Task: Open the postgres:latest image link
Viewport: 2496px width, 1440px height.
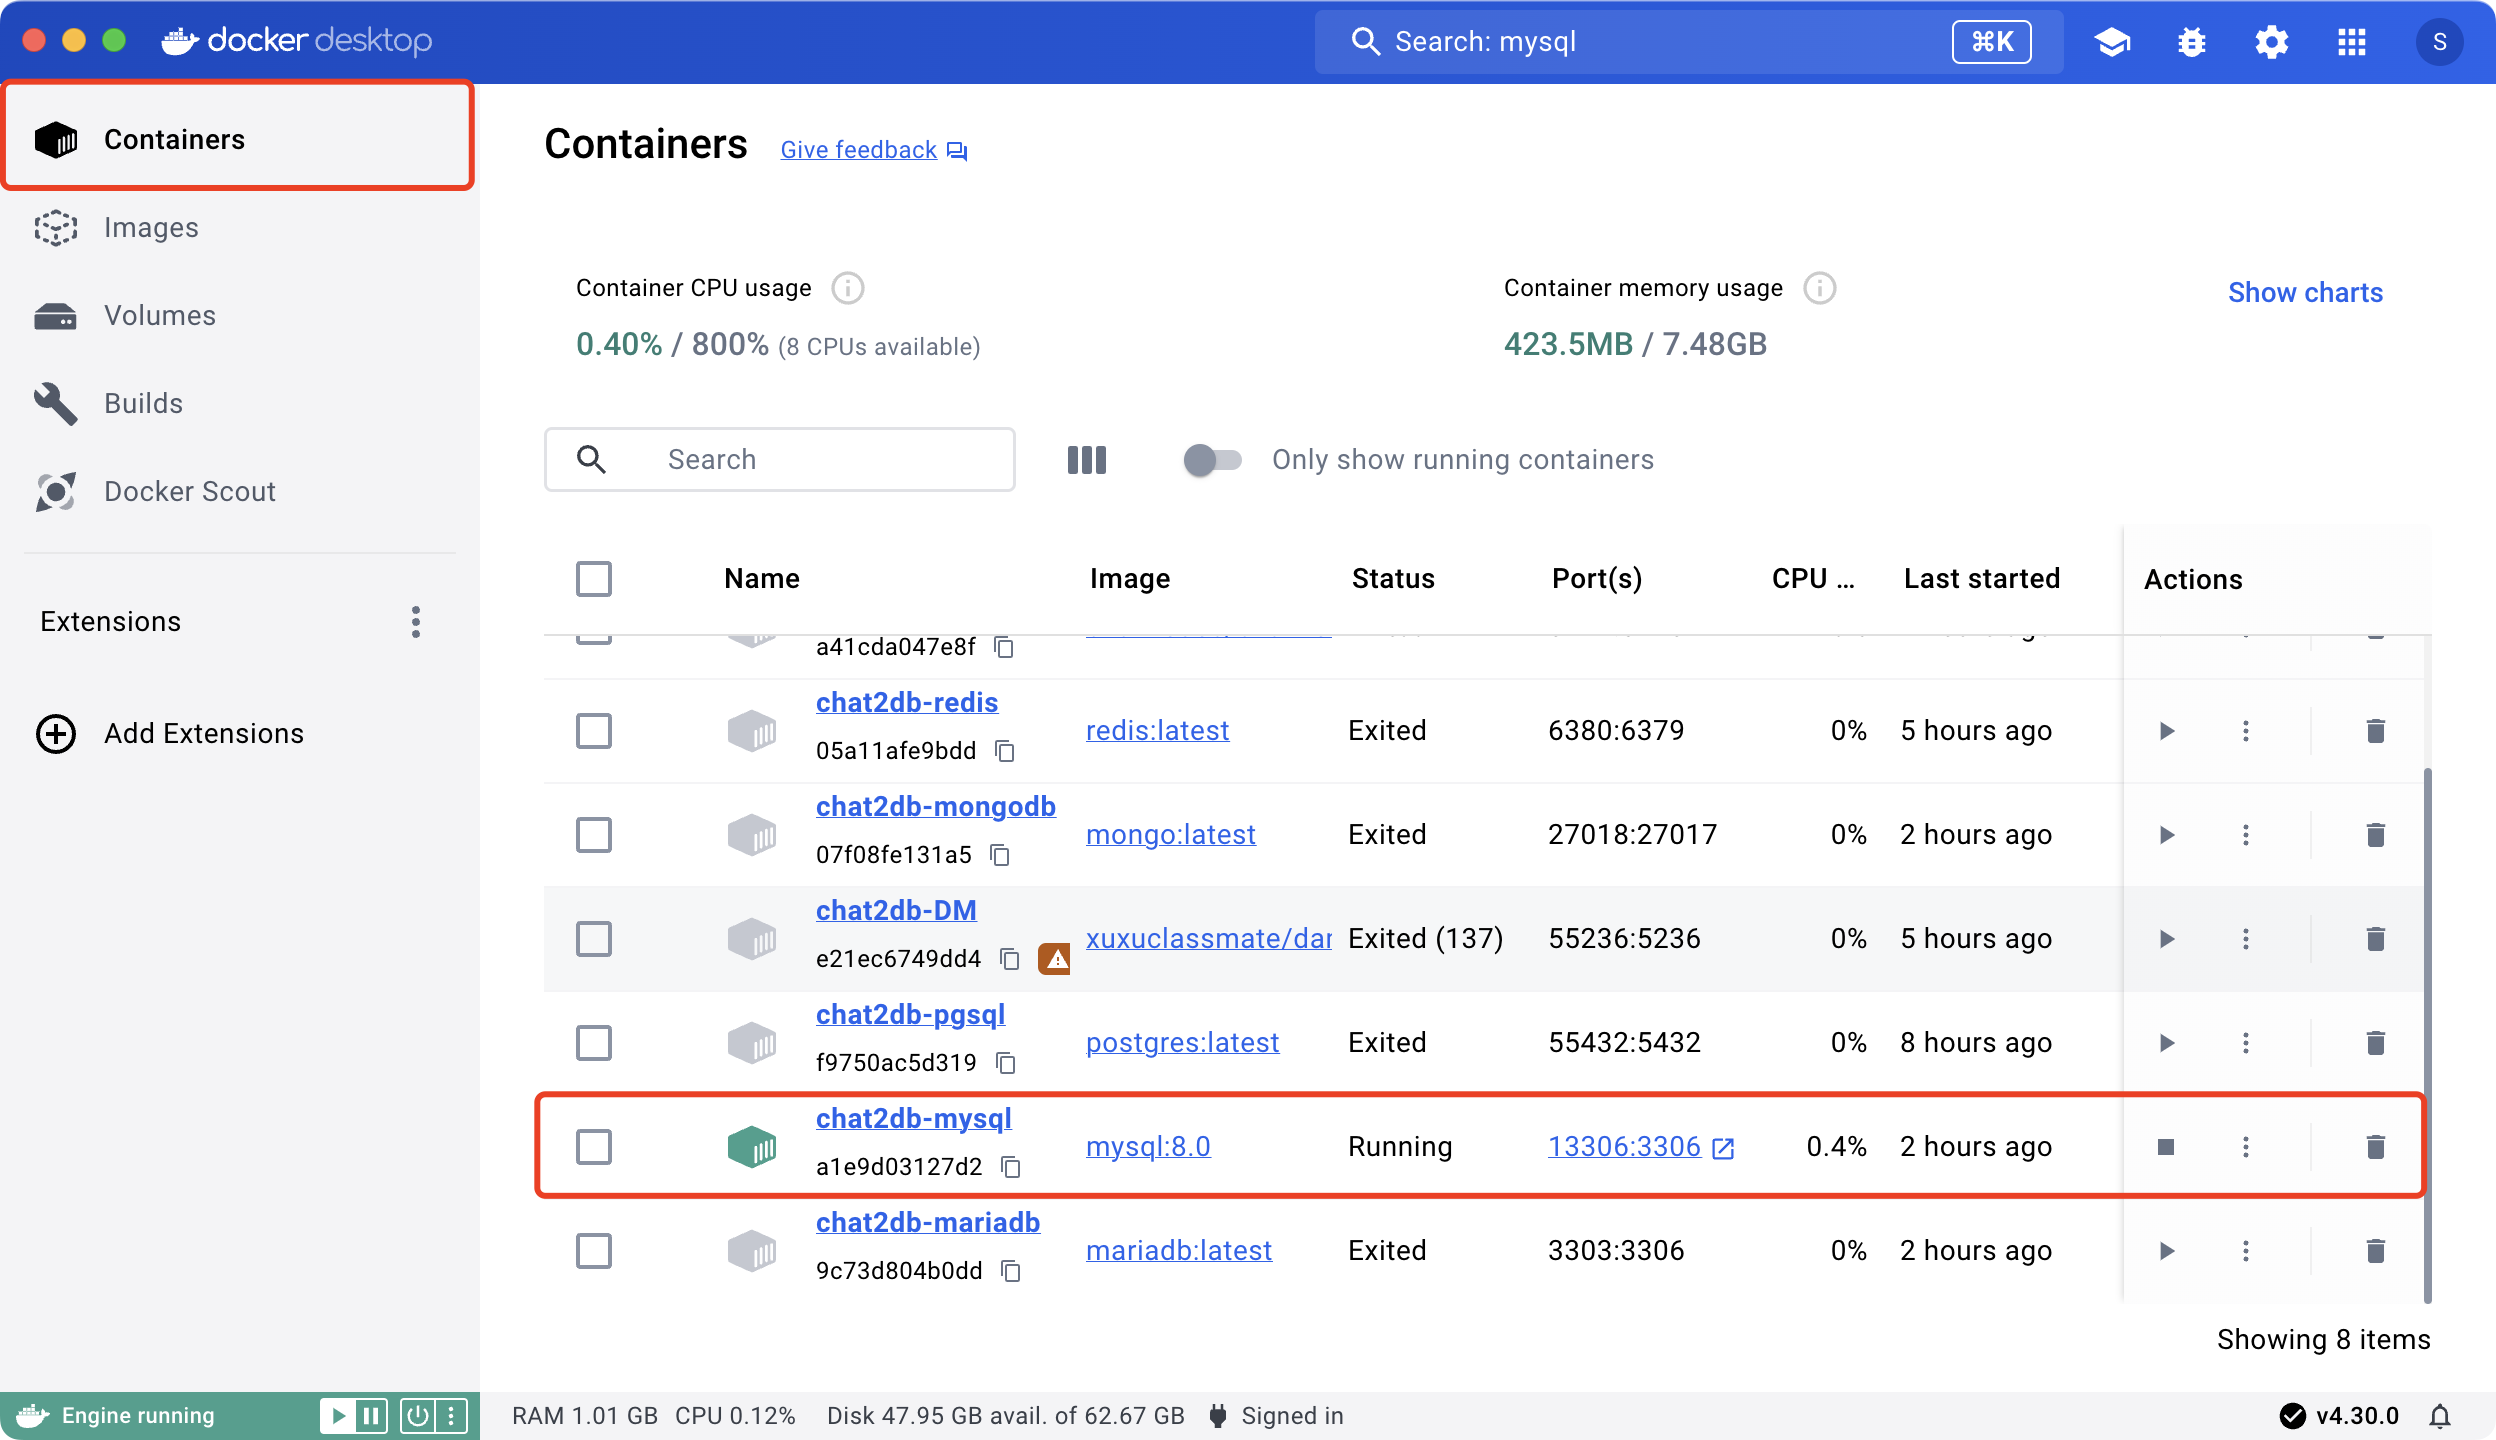Action: click(1182, 1043)
